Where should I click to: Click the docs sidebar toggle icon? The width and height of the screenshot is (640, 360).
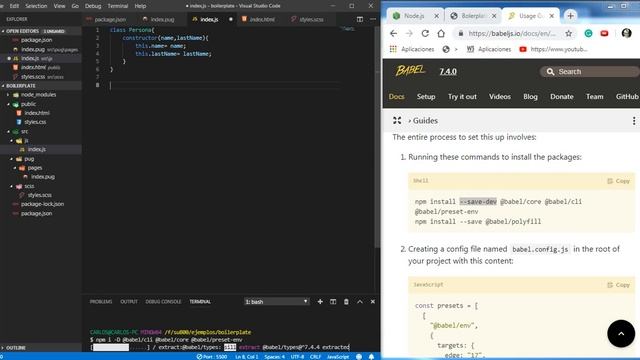397,120
